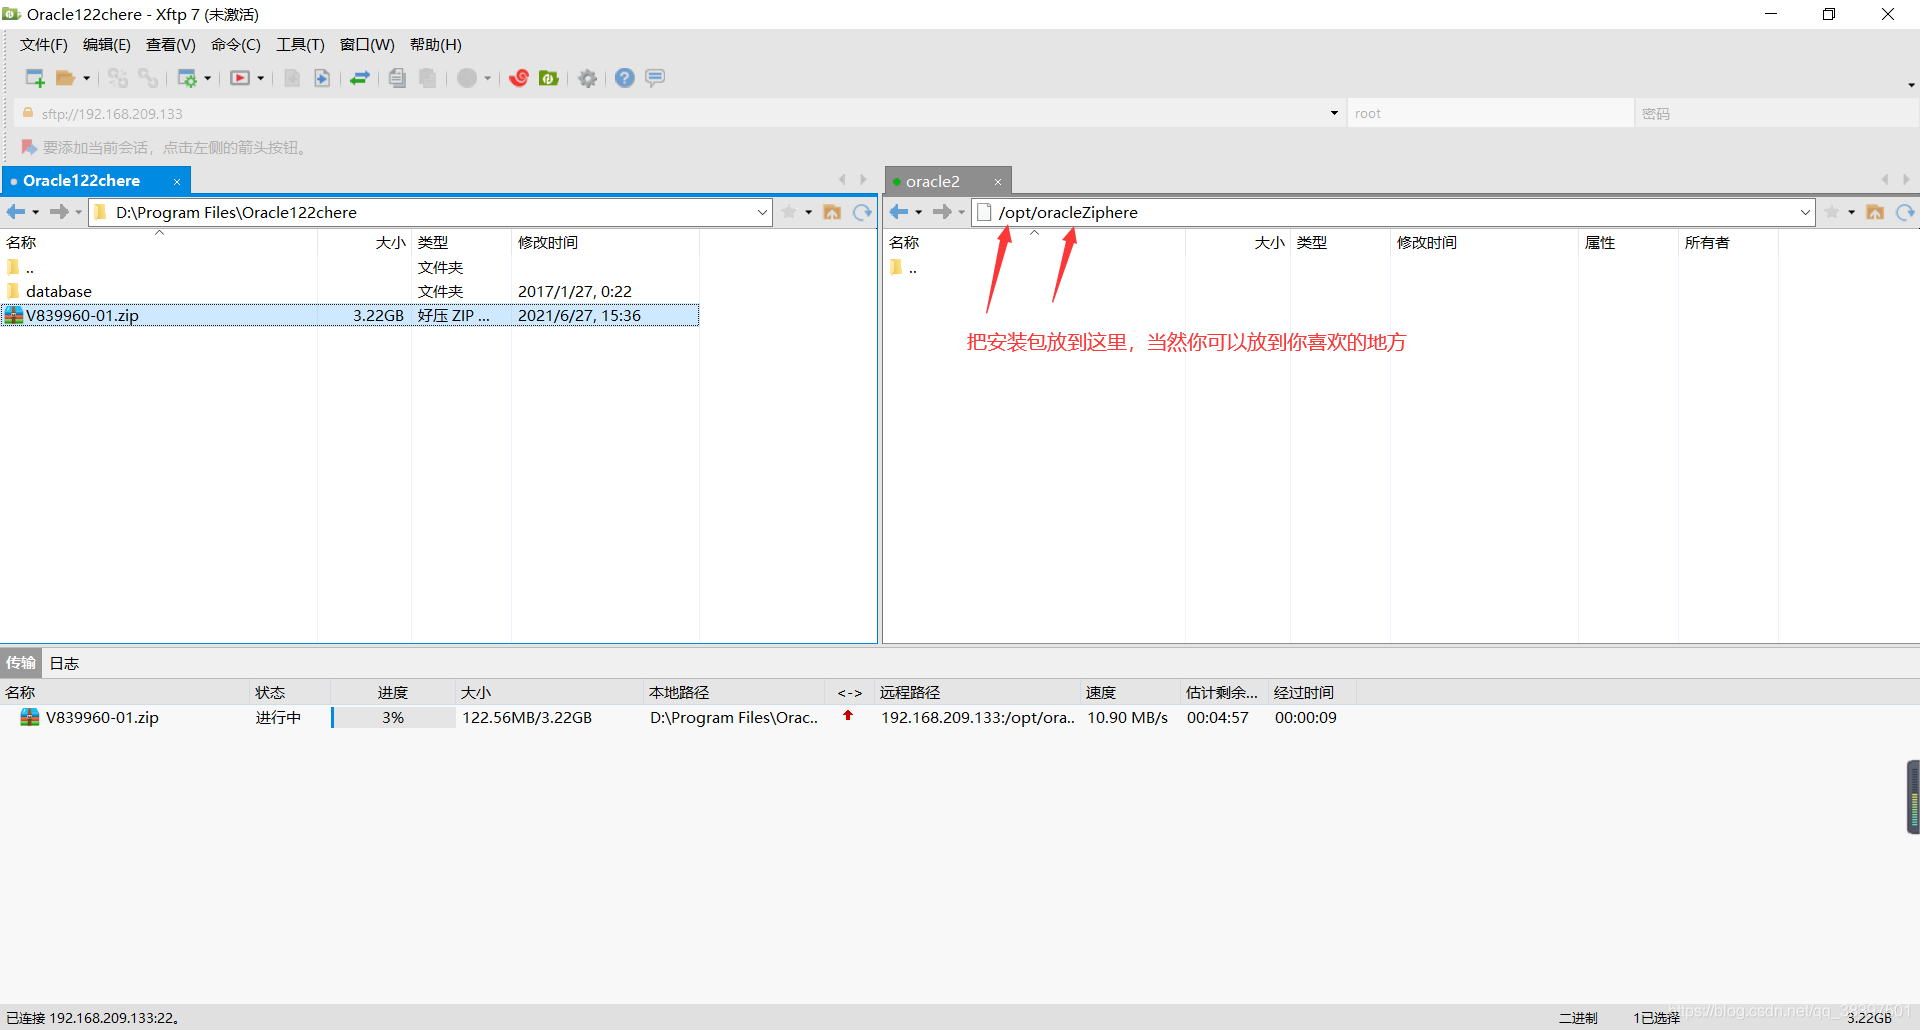Expand the local path dropdown
This screenshot has width=1920, height=1030.
(x=762, y=212)
